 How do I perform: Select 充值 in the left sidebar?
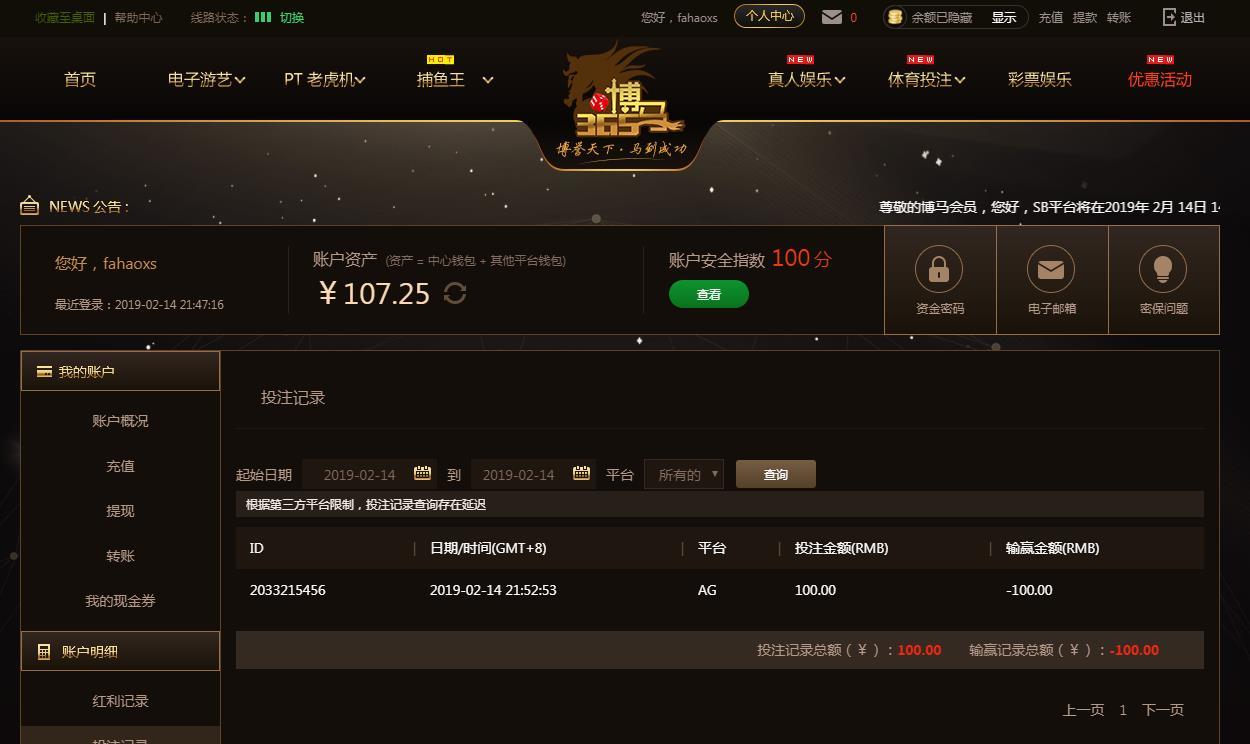point(120,466)
